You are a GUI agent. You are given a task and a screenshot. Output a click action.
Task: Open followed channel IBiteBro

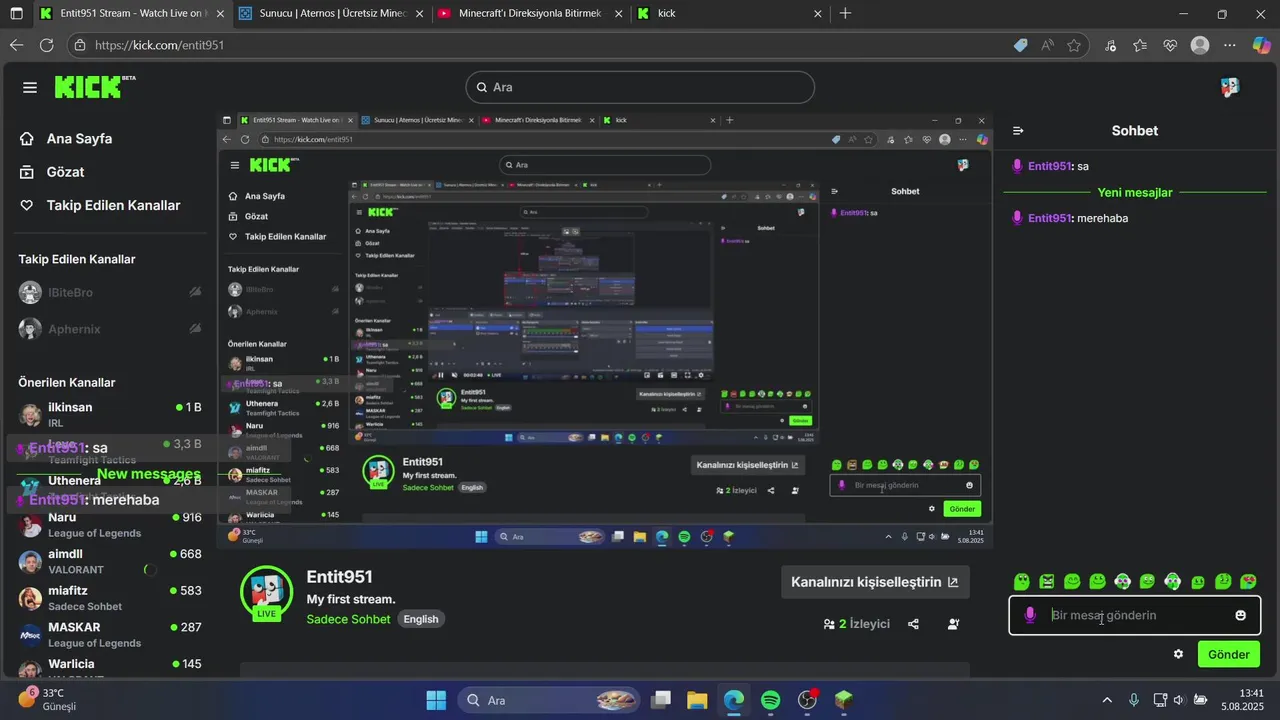tap(110, 292)
